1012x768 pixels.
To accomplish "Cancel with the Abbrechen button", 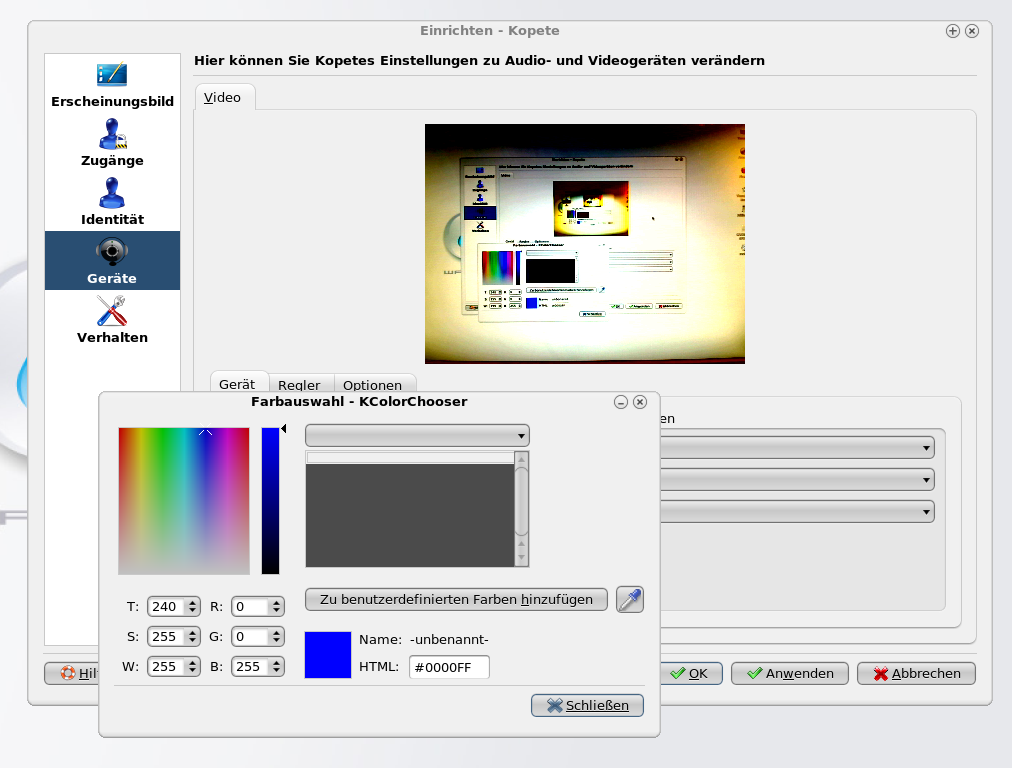I will click(x=916, y=673).
